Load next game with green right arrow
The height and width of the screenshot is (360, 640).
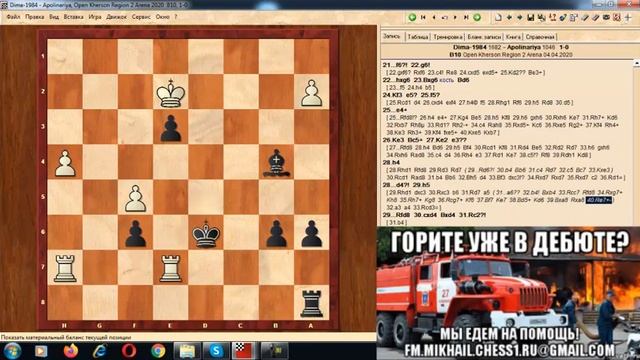pos(477,17)
